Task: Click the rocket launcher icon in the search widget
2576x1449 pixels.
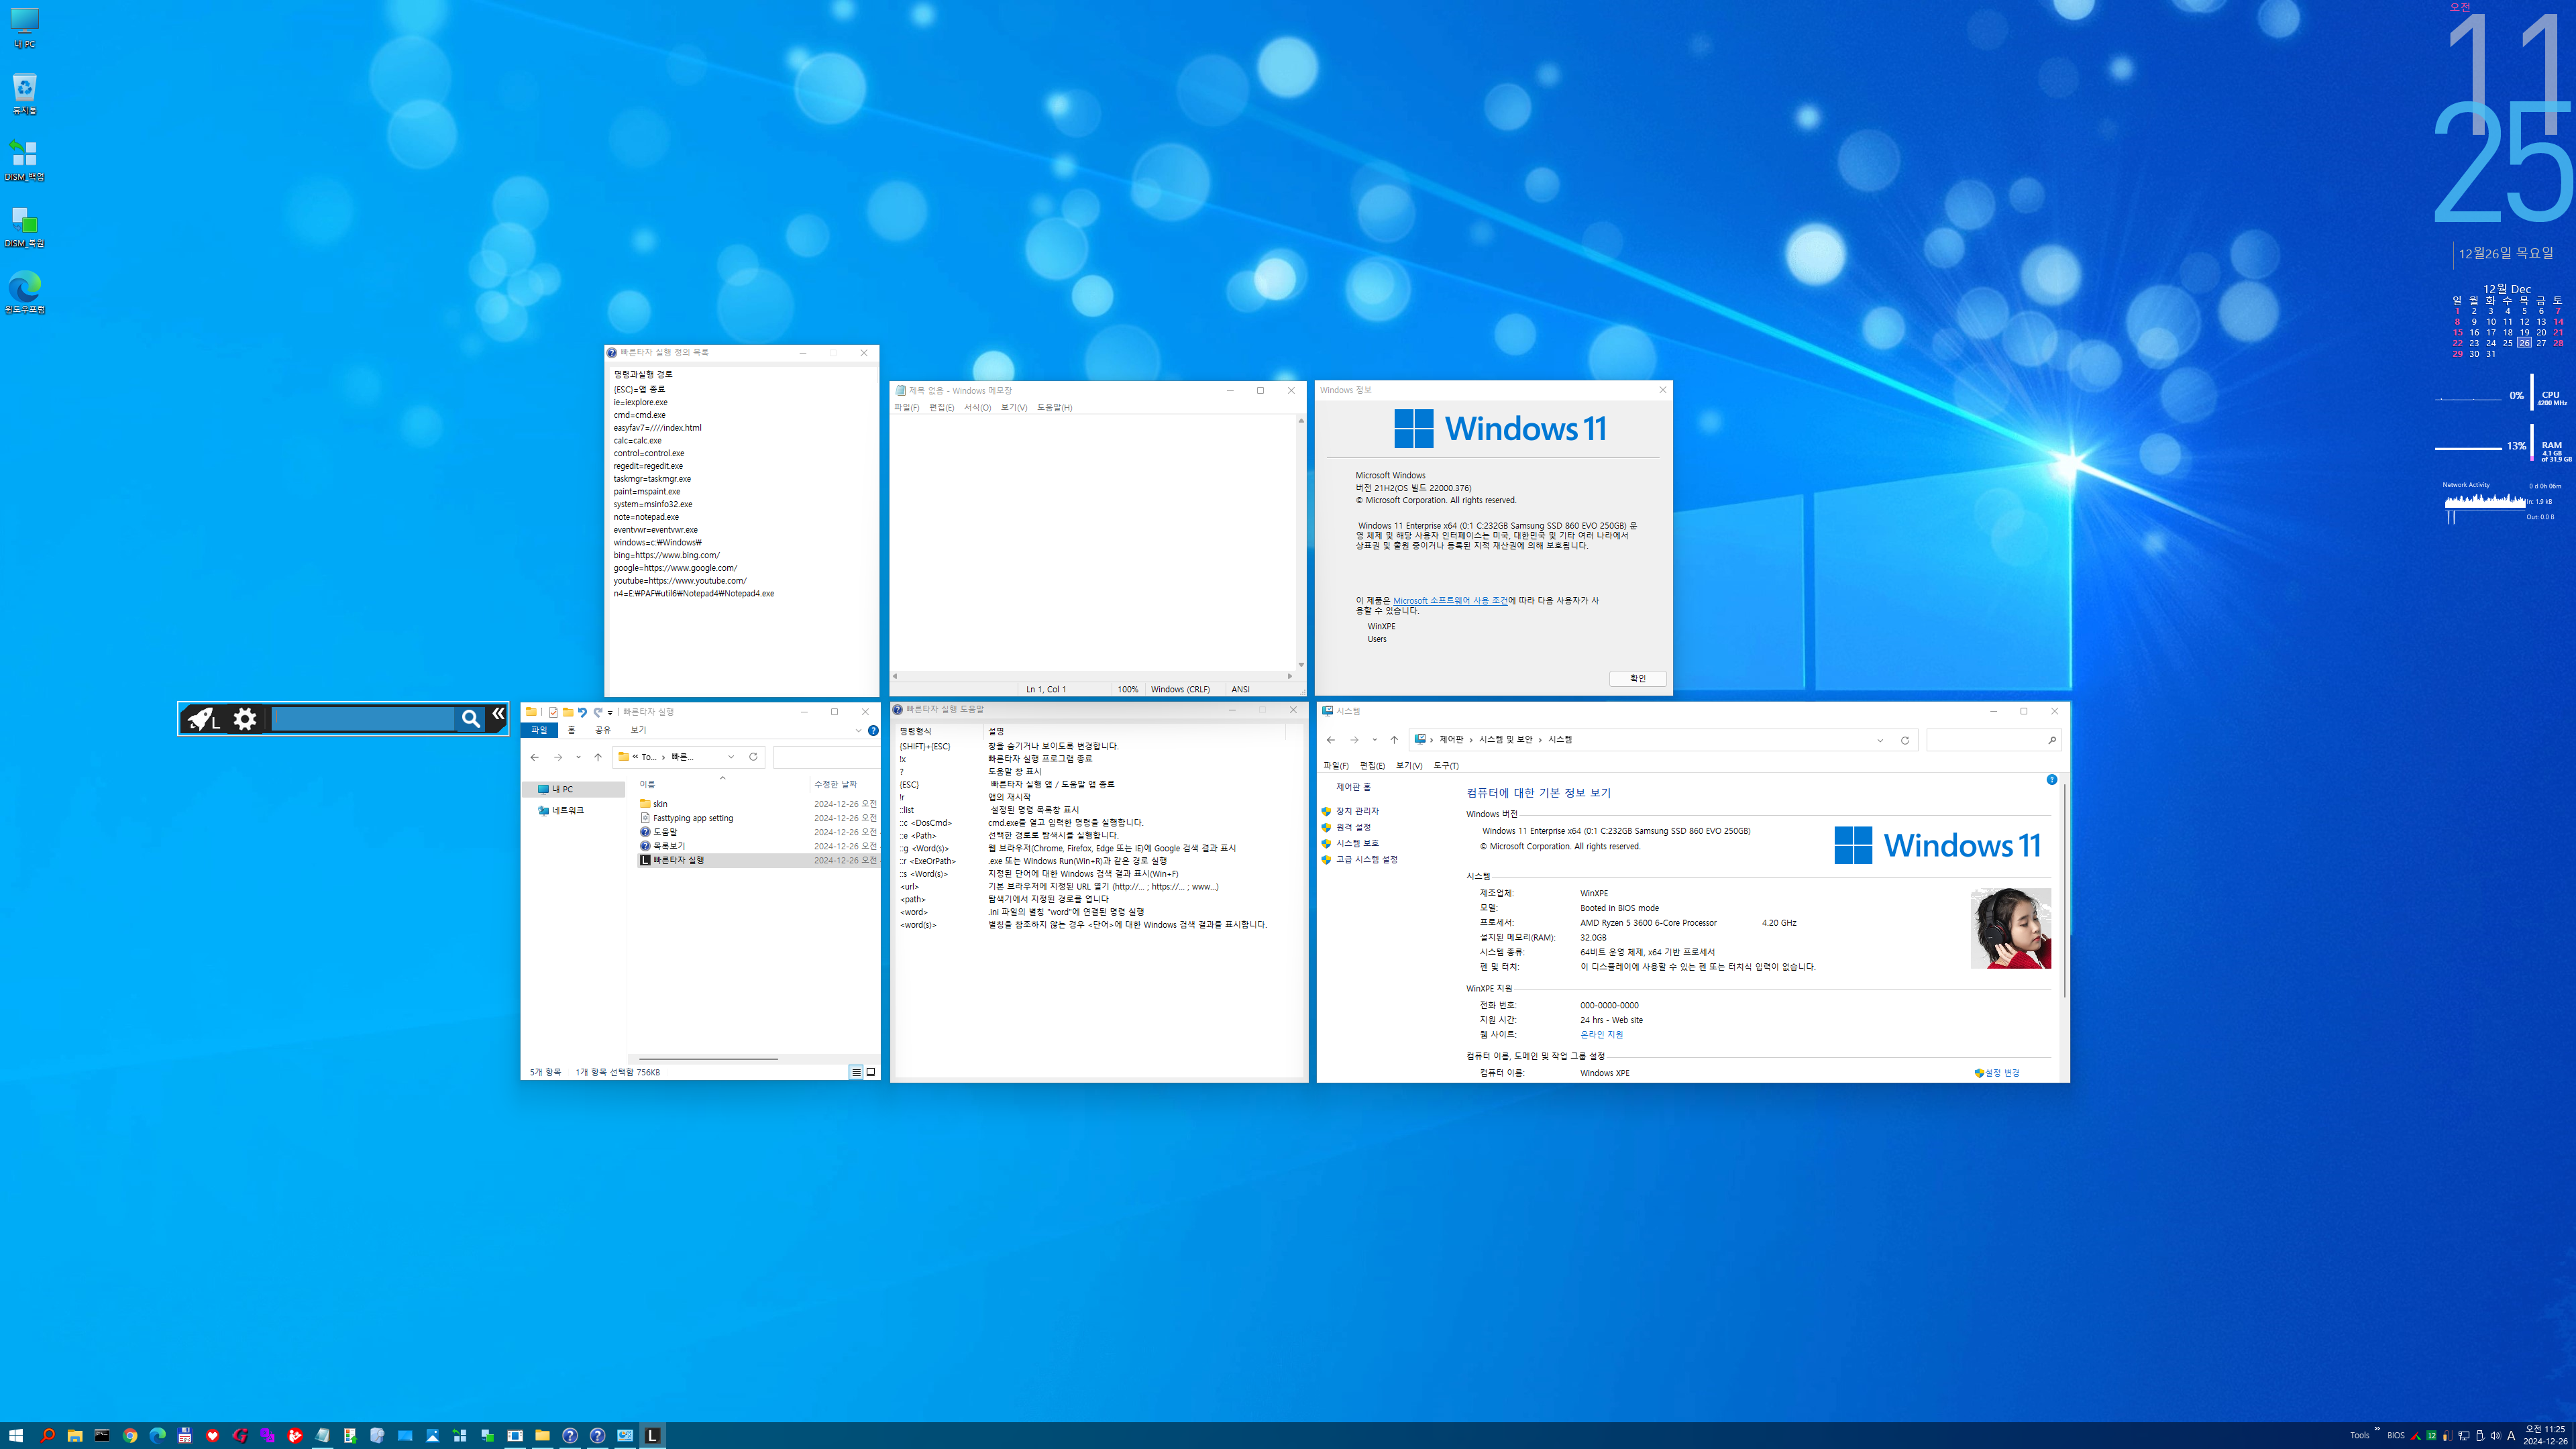Action: click(x=203, y=719)
